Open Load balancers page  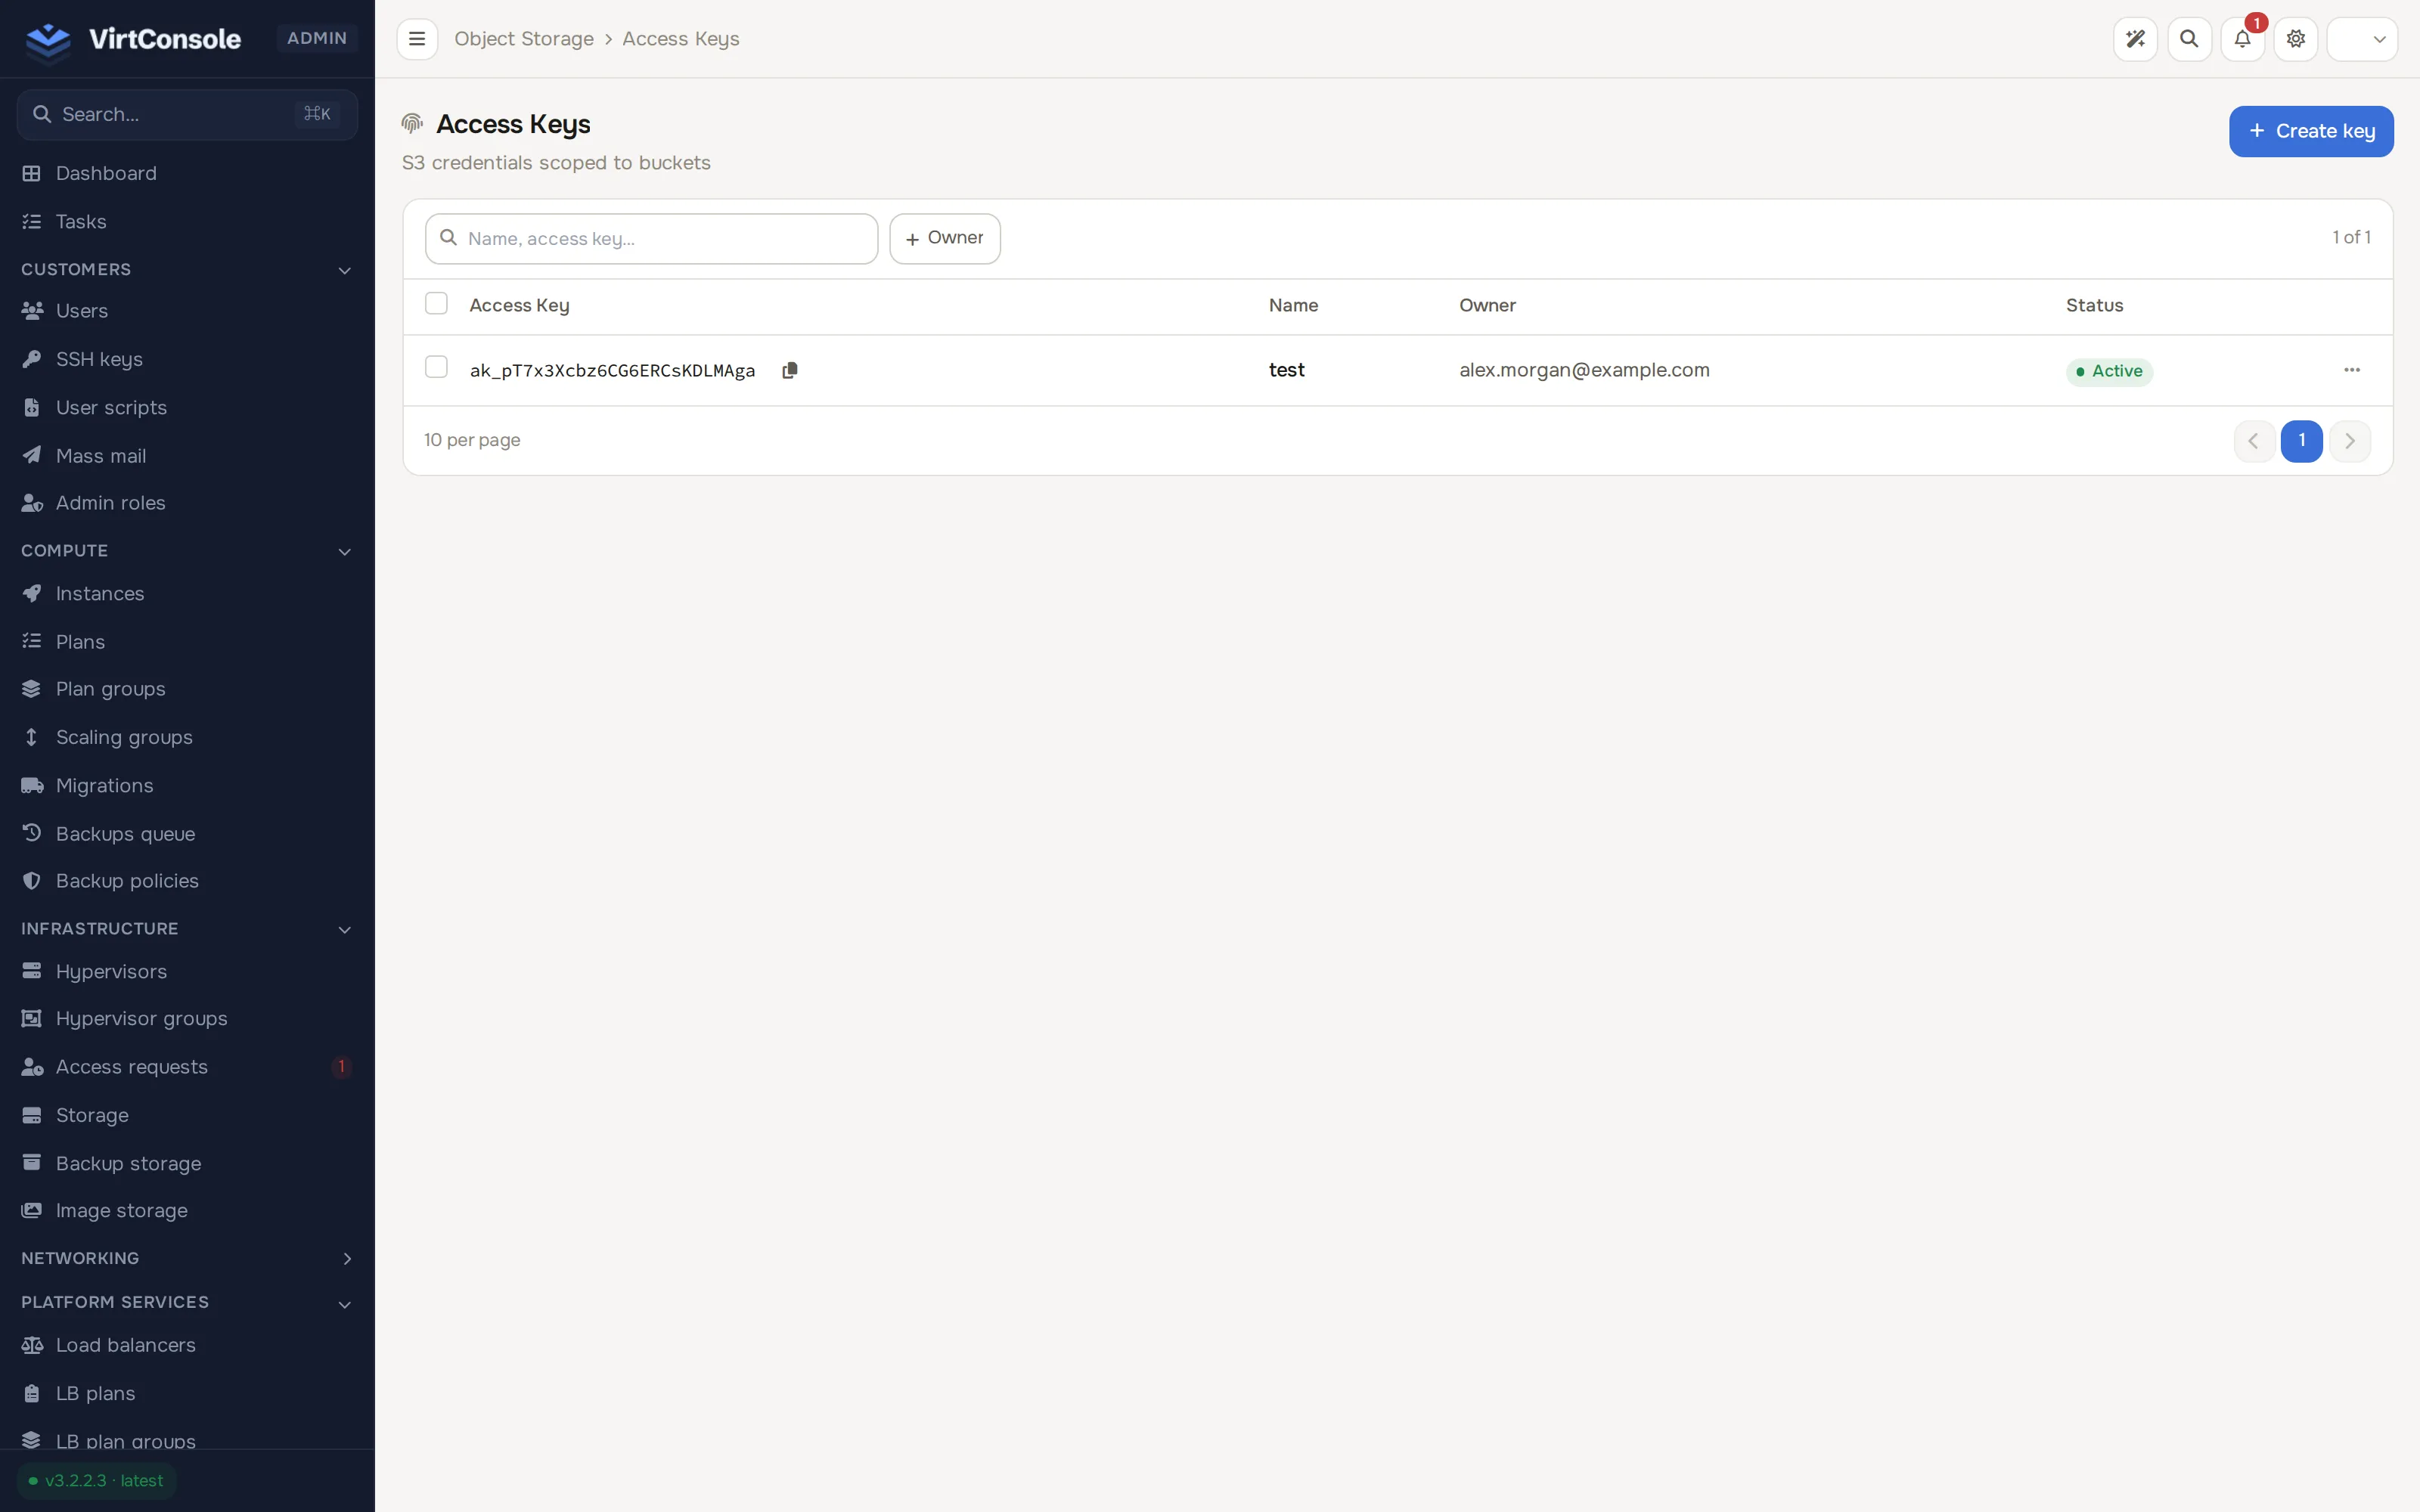188,1345
